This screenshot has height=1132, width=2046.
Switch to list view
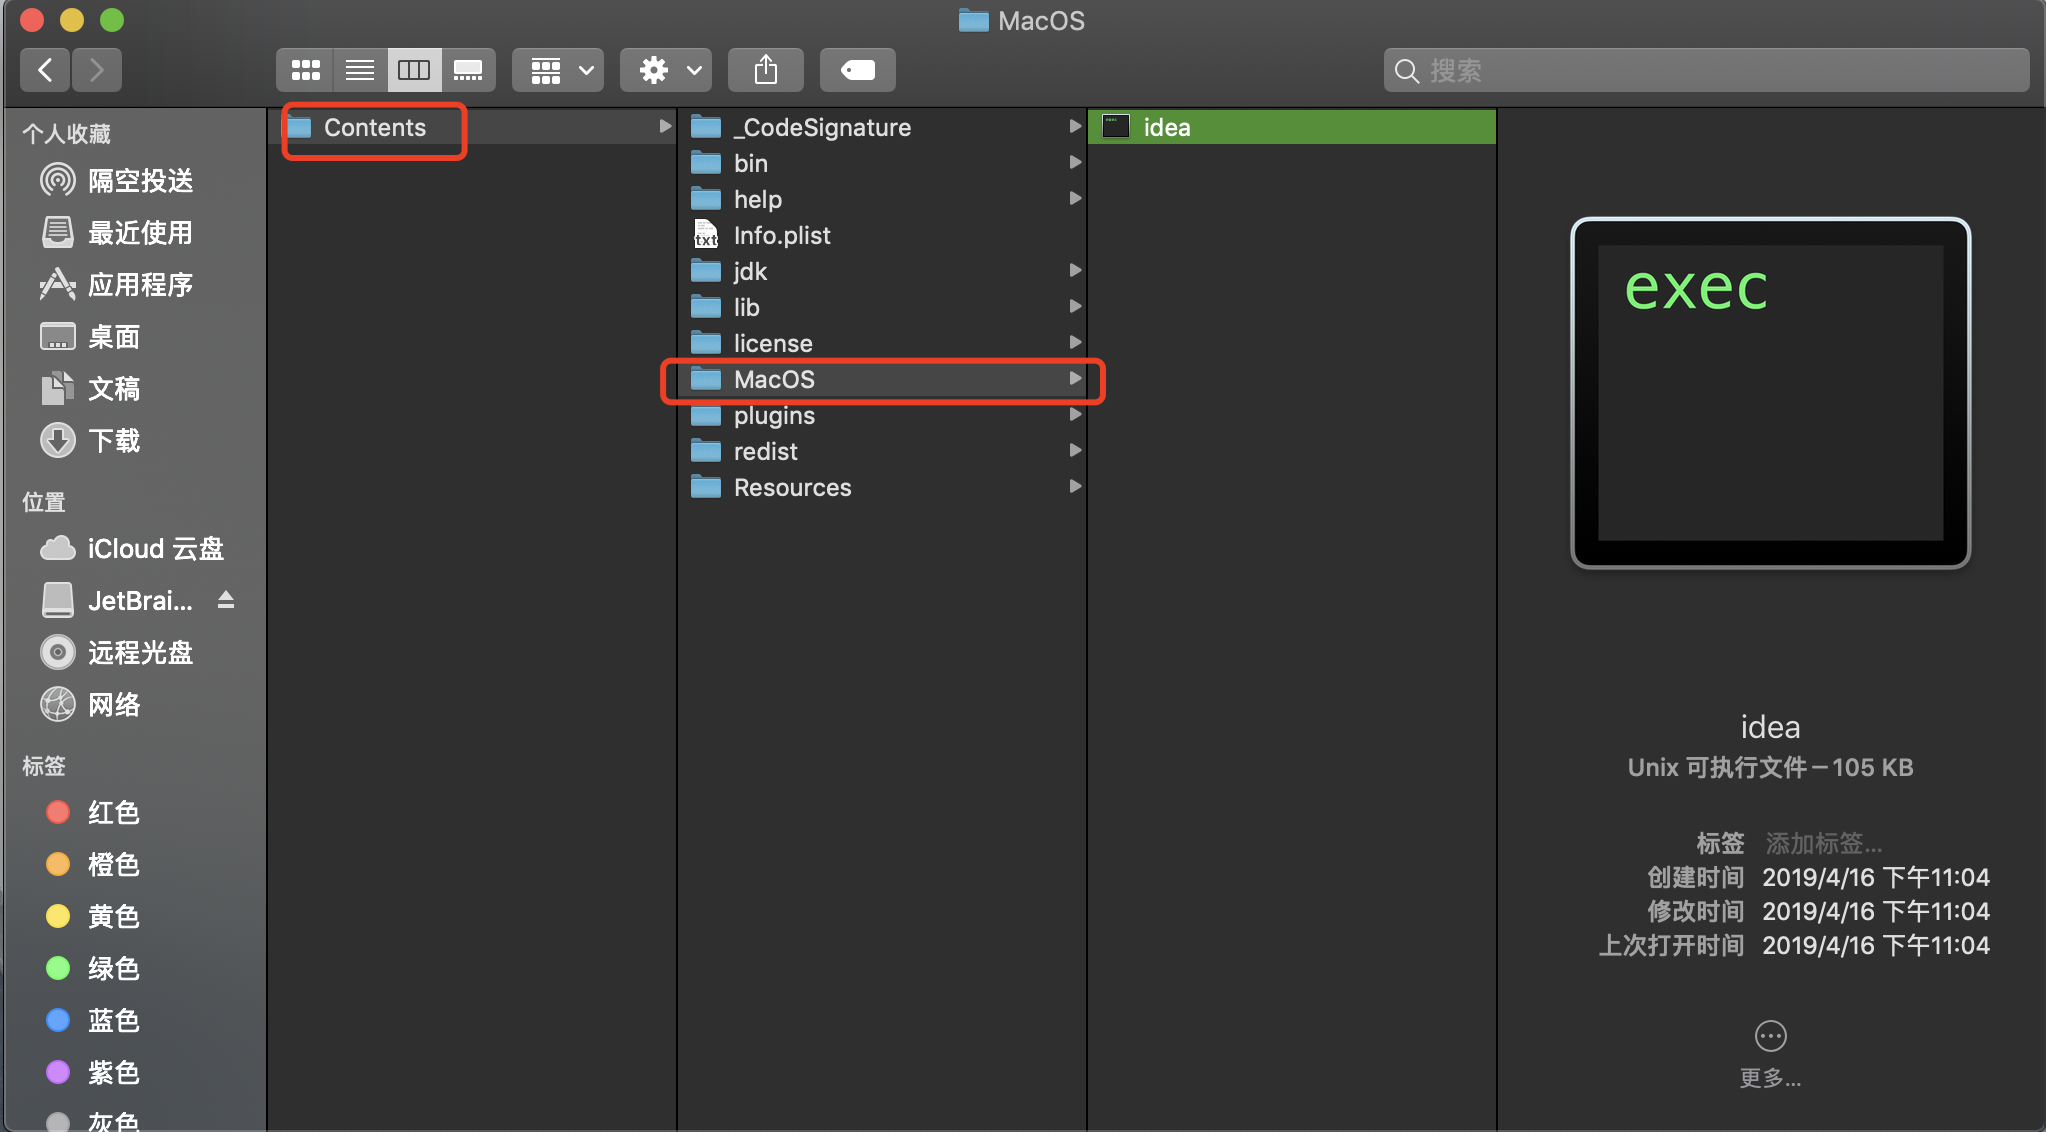point(360,70)
